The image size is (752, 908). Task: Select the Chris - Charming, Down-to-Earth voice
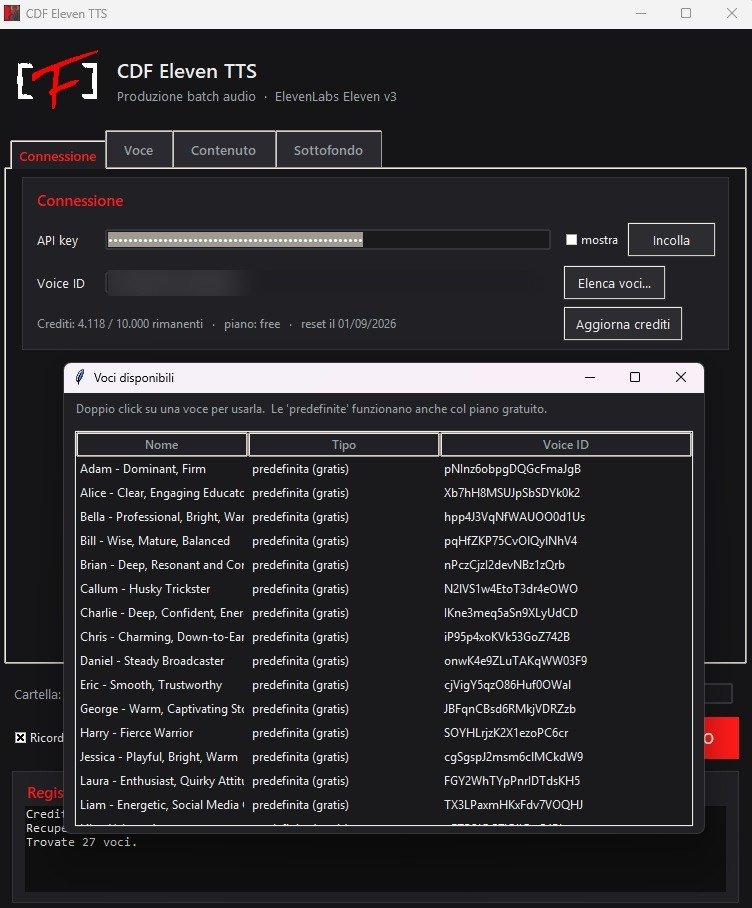point(384,637)
